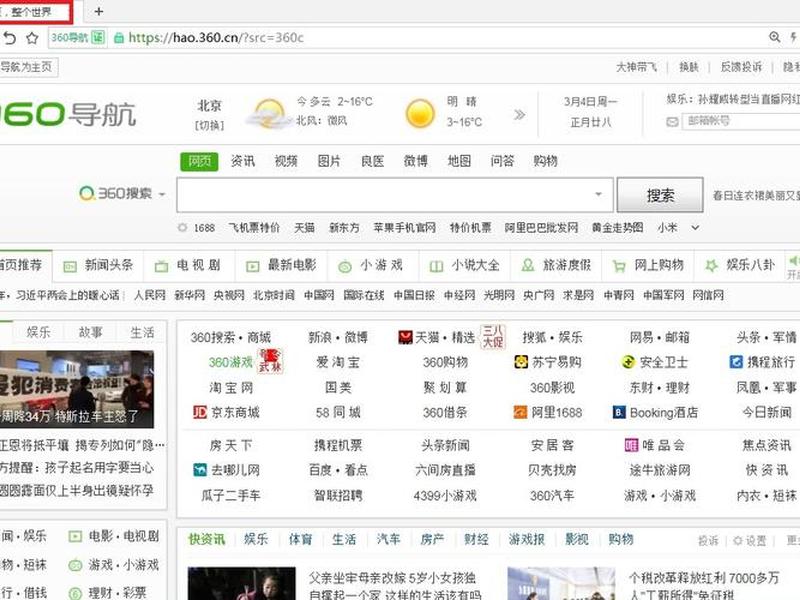Screen dimensions: 800x600
Task: Open the 360搜索 engine dropdown arrow
Action: (162, 194)
